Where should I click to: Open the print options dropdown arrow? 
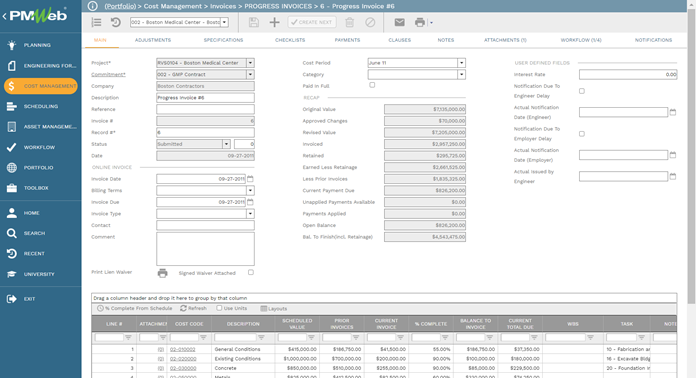(431, 23)
